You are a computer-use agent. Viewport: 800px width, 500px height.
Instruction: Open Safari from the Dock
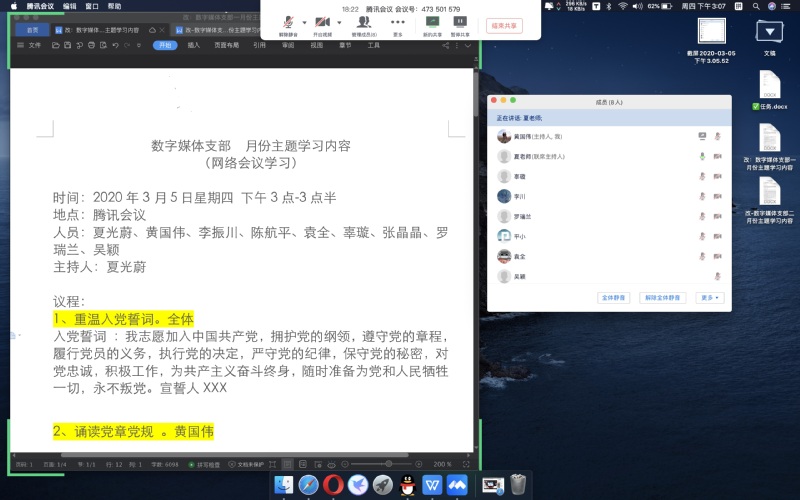[x=309, y=485]
